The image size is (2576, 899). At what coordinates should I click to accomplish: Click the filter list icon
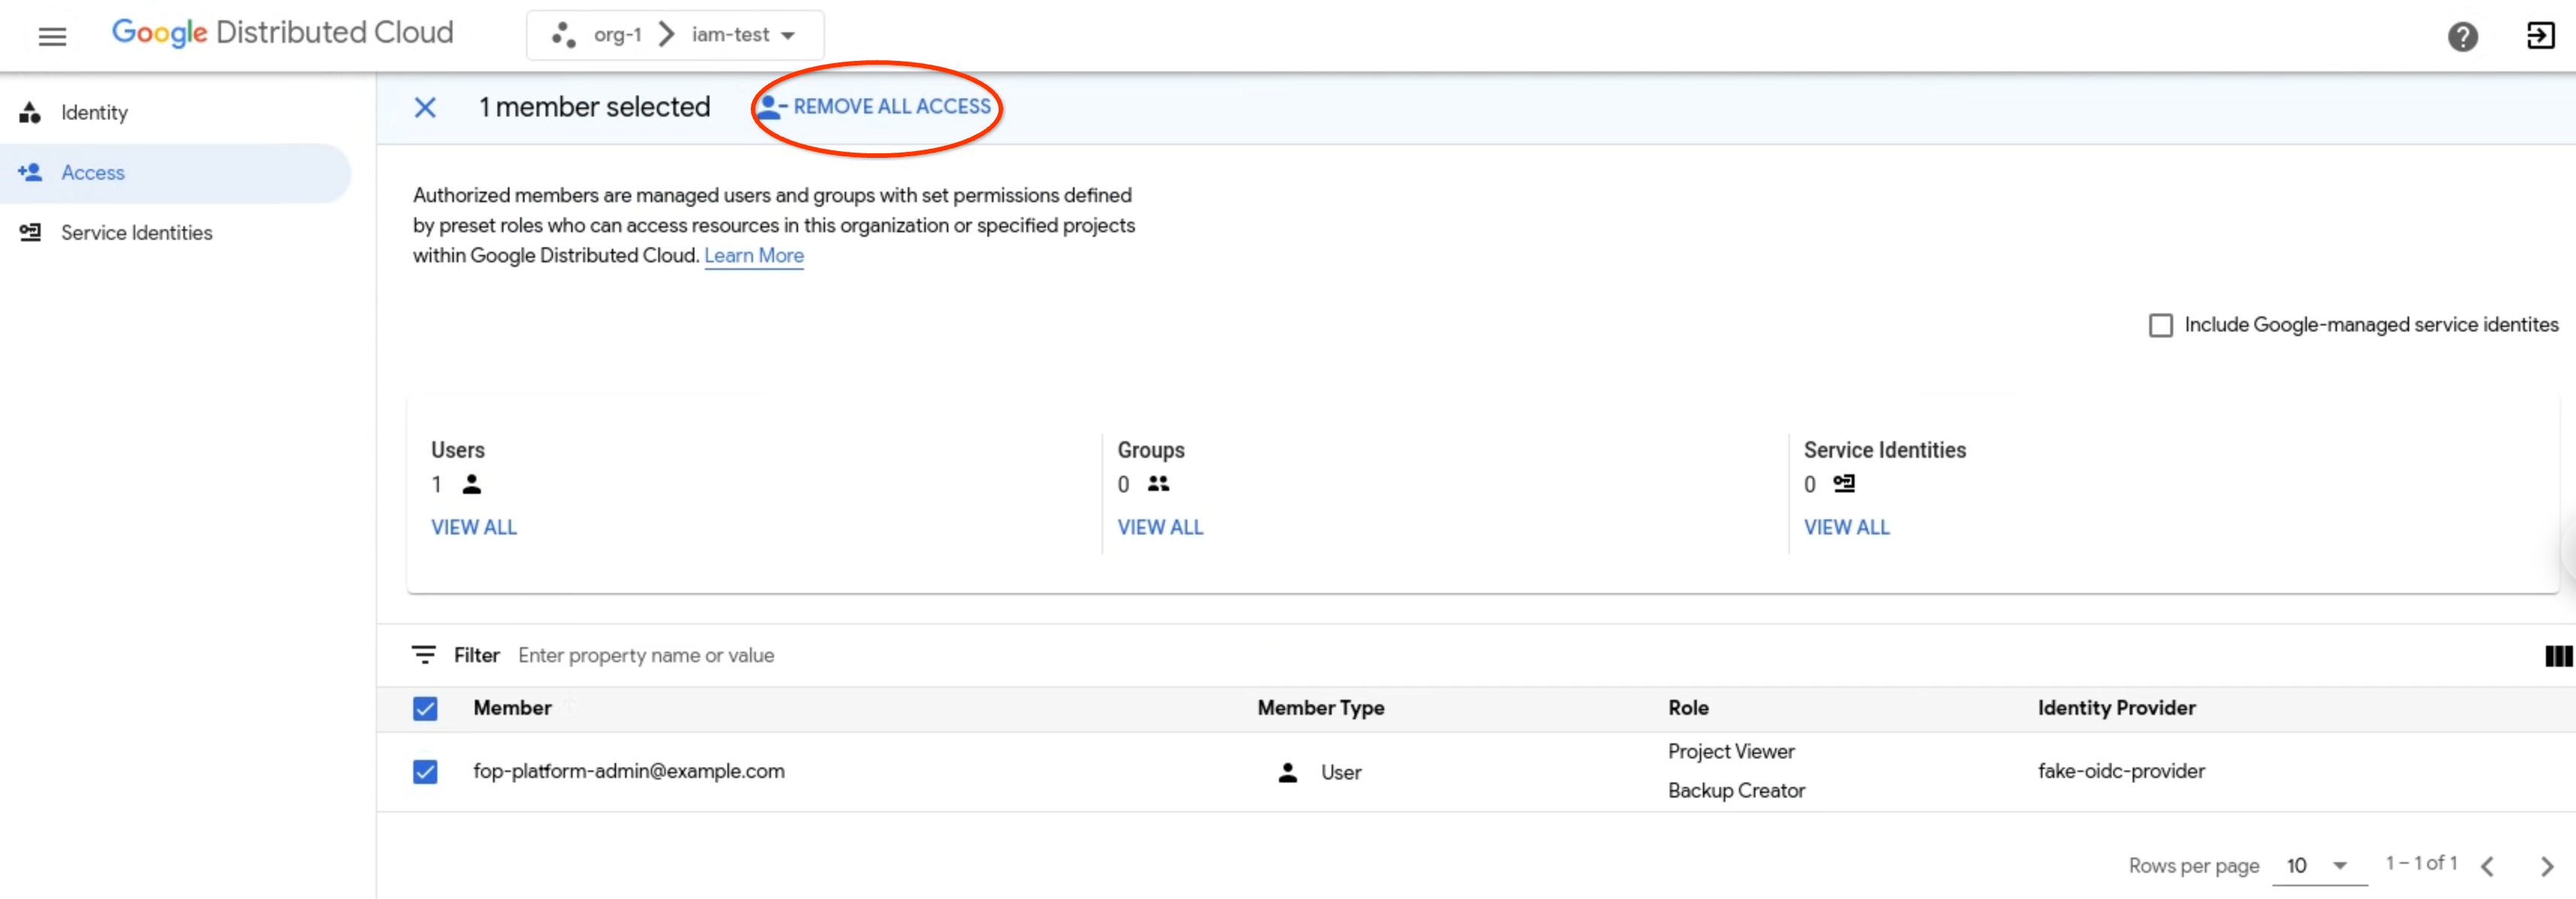pos(424,655)
